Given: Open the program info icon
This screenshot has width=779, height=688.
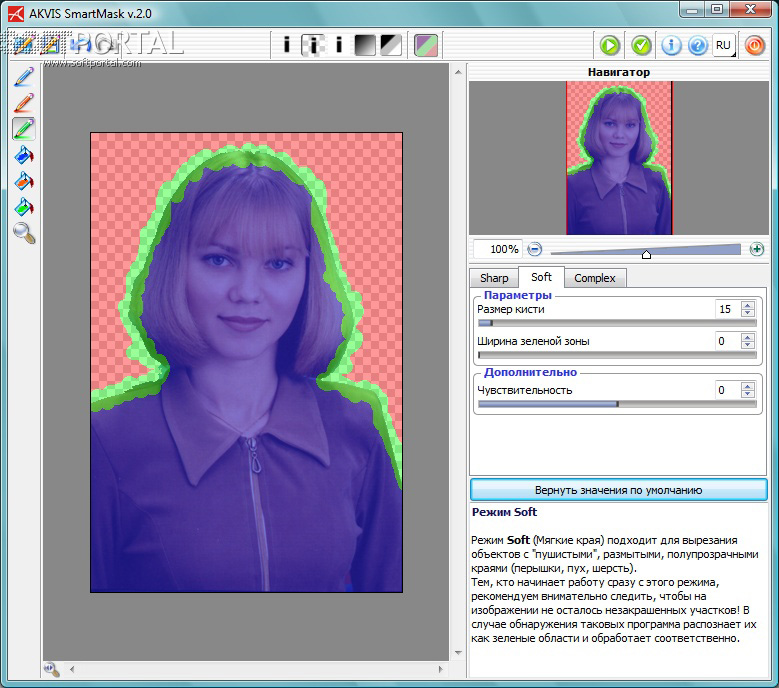Looking at the screenshot, I should pos(672,45).
